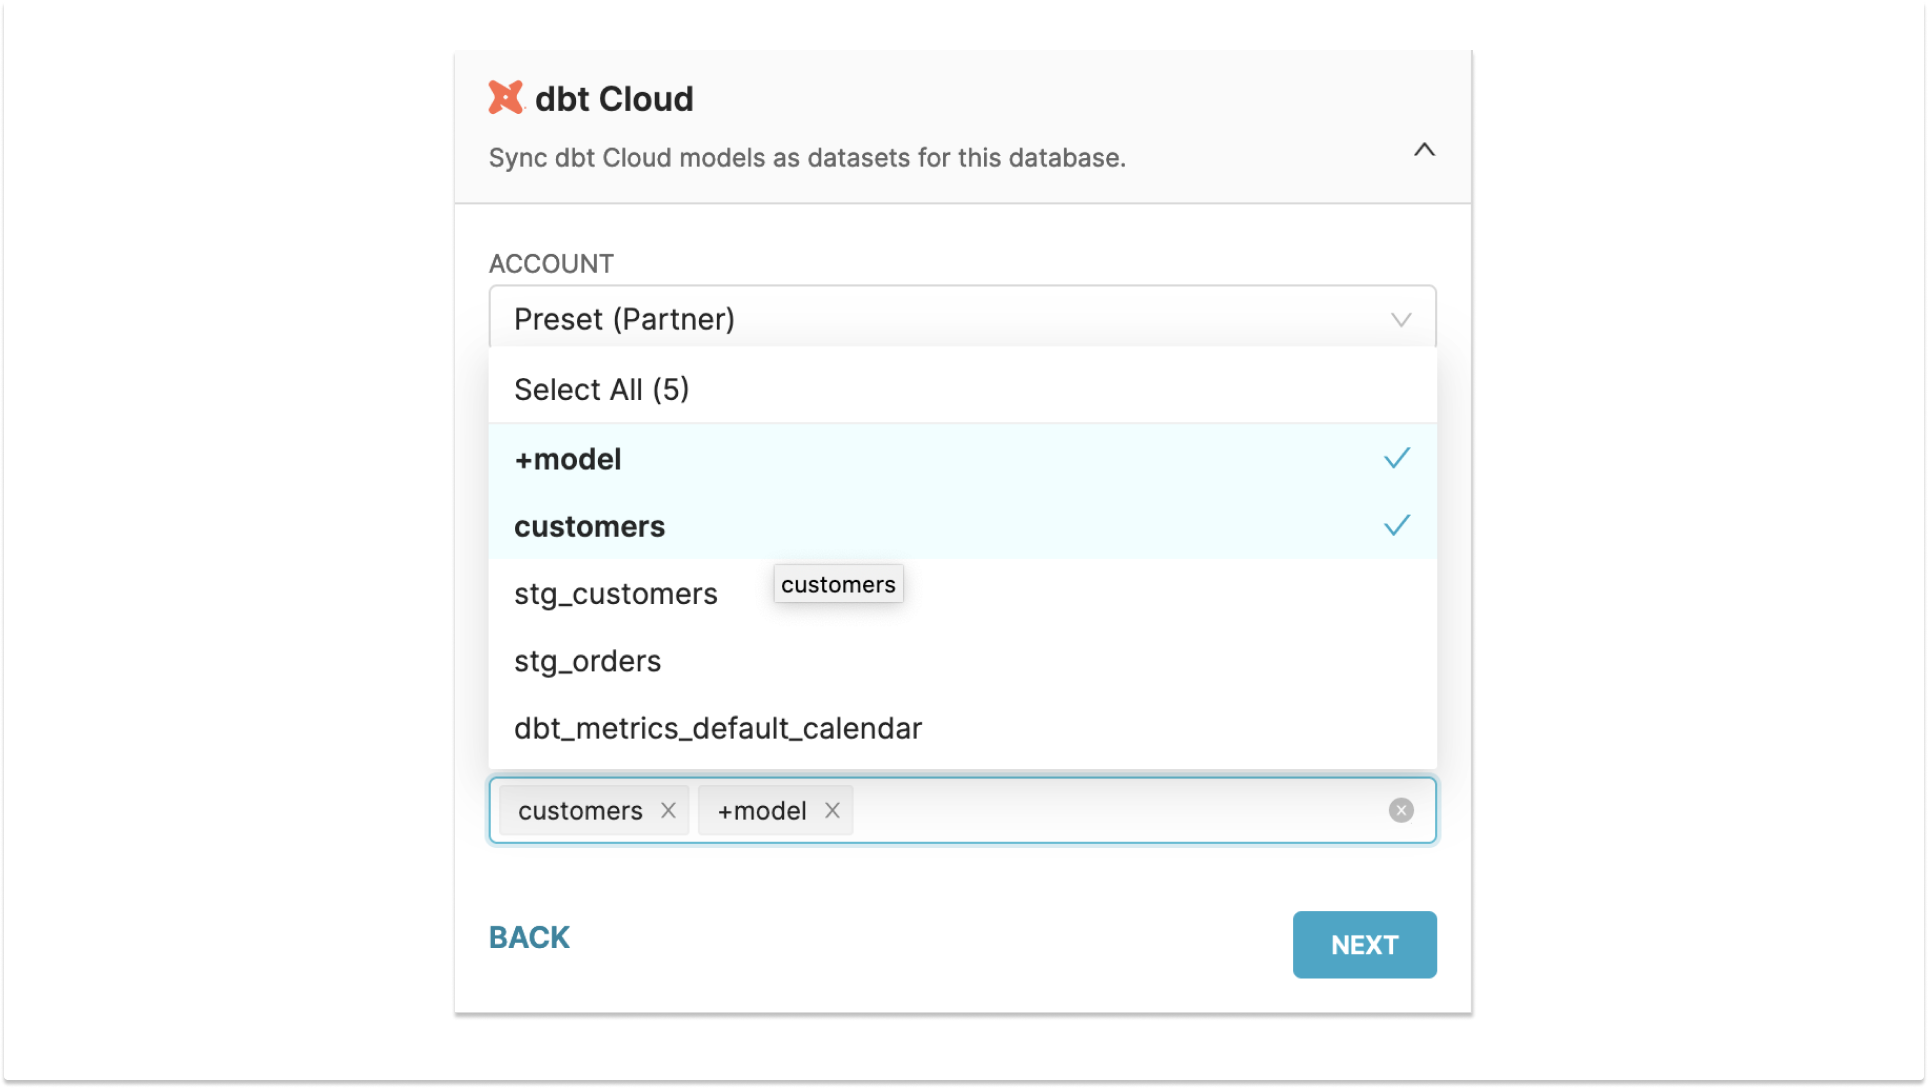Select stg_orders from the list
This screenshot has height=1088, width=1928.
[x=587, y=660]
